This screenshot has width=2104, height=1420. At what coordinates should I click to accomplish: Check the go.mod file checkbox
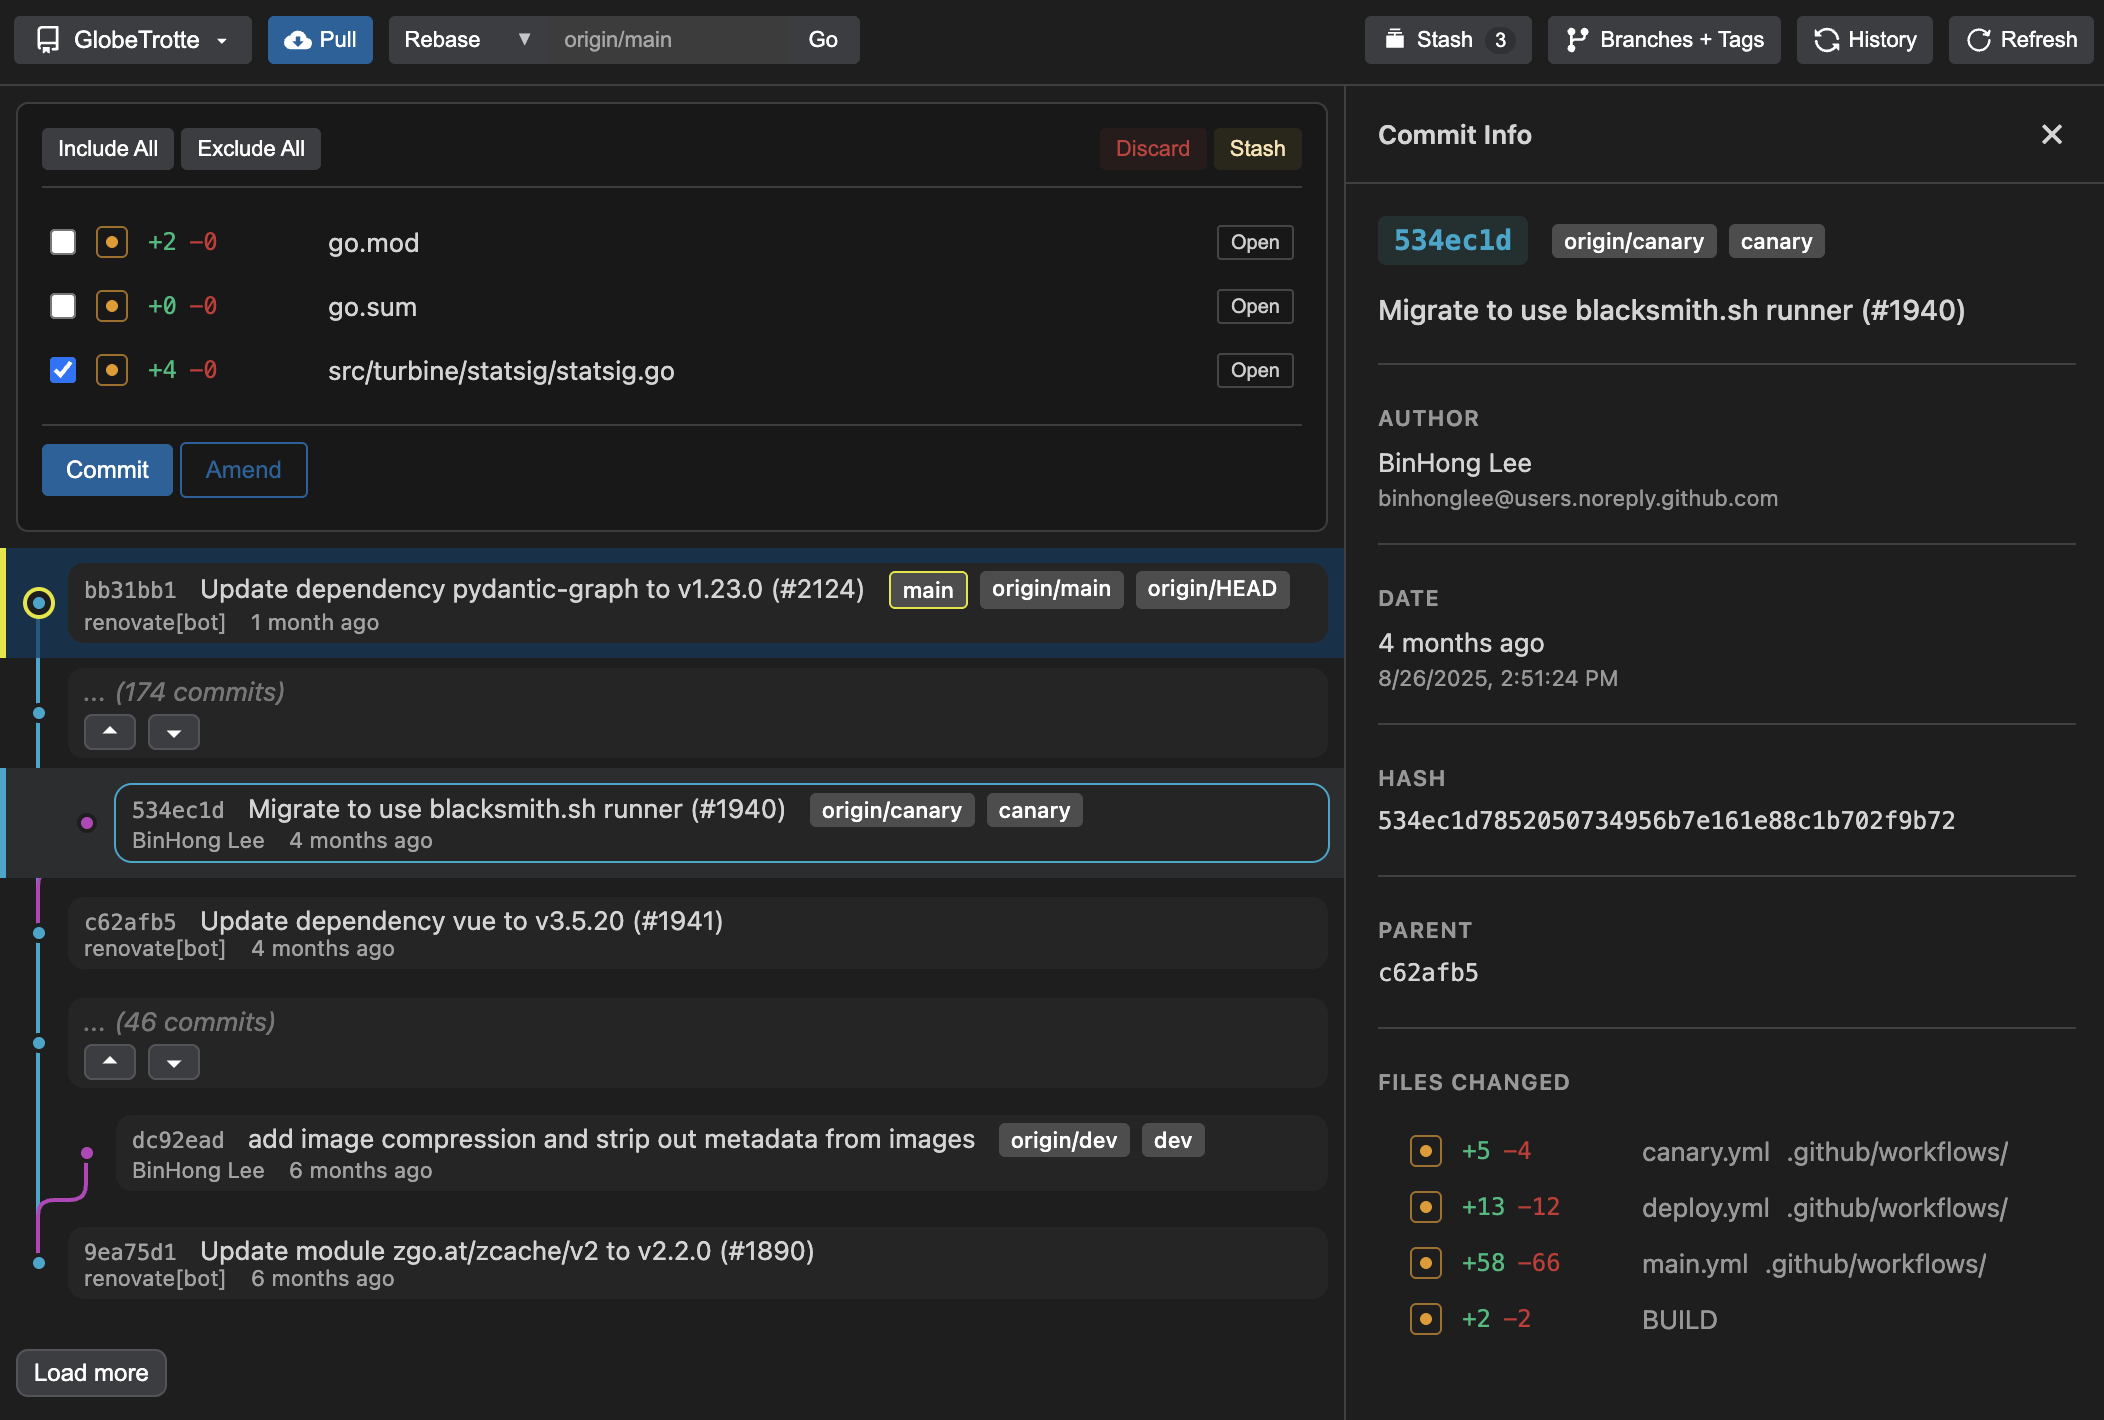pos(62,242)
